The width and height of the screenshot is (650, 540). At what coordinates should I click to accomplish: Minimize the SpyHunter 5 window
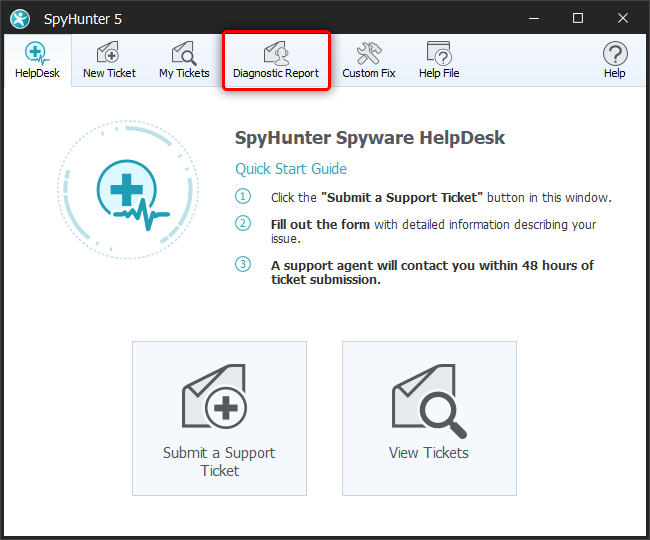530,18
